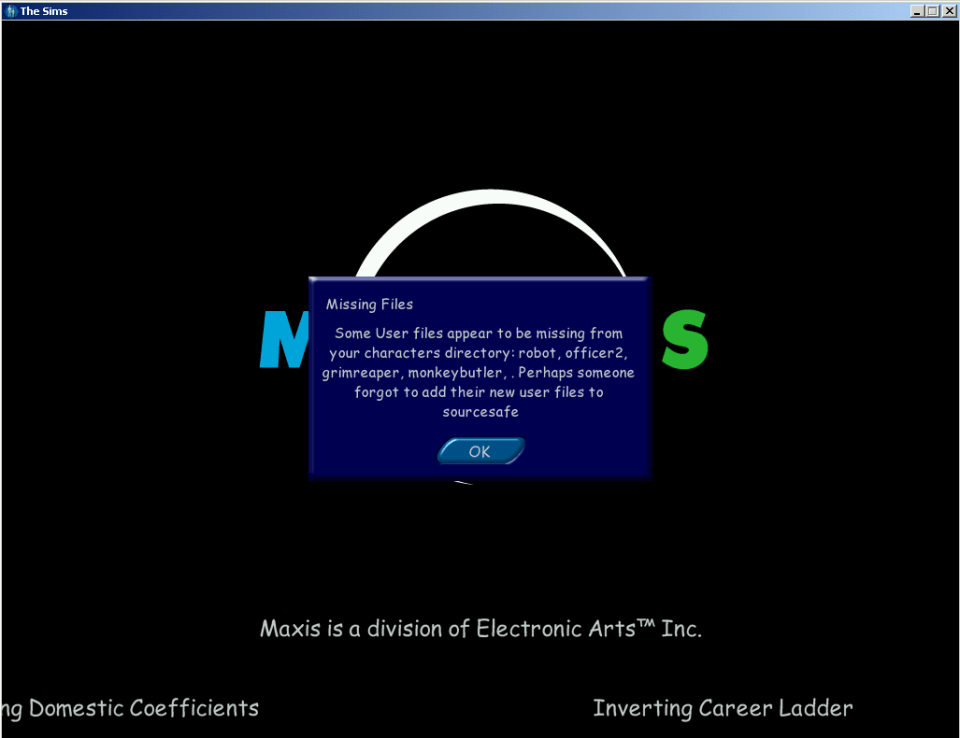The image size is (960, 738).
Task: Maximize The Sims window
Action: tap(930, 10)
